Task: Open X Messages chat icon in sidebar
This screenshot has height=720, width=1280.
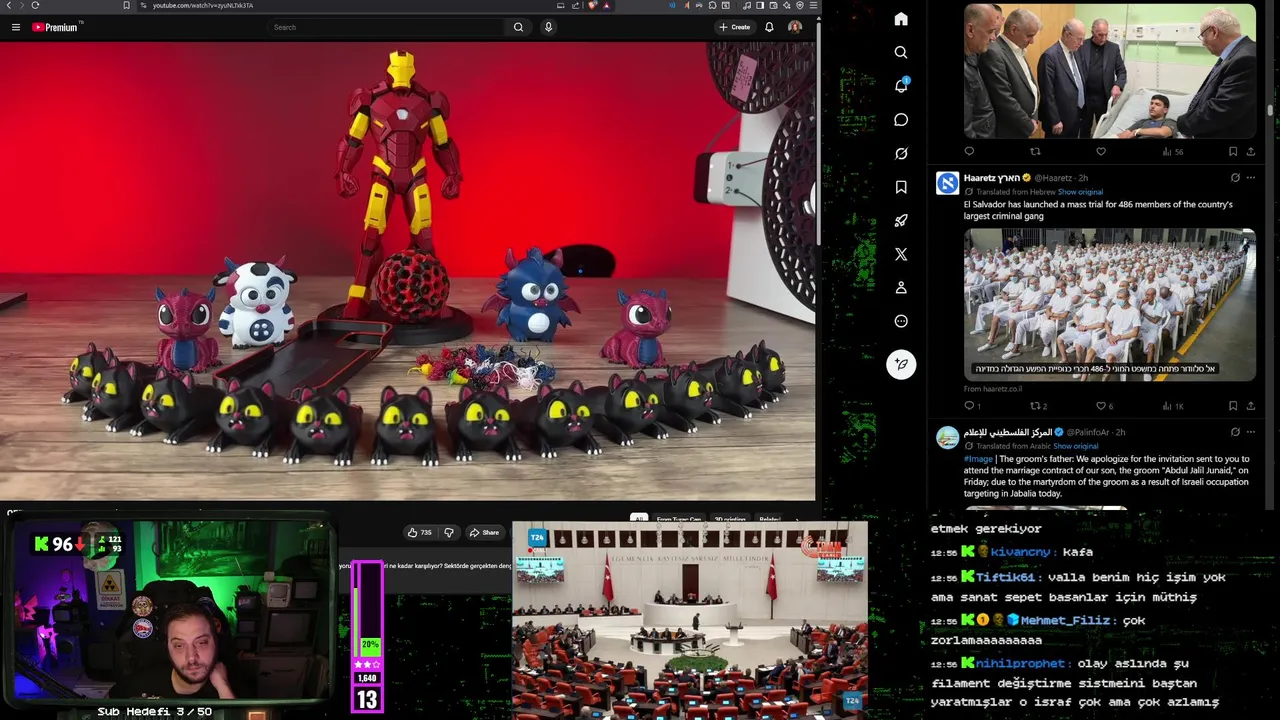Action: coord(901,120)
